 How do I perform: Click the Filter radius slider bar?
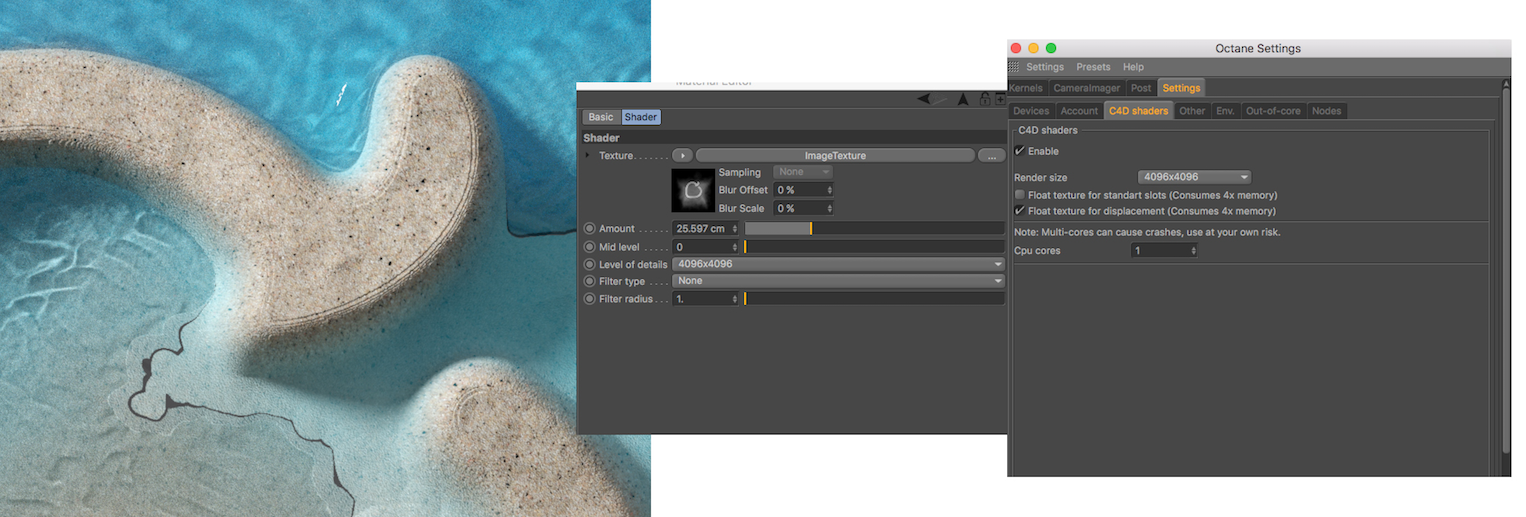[x=874, y=299]
